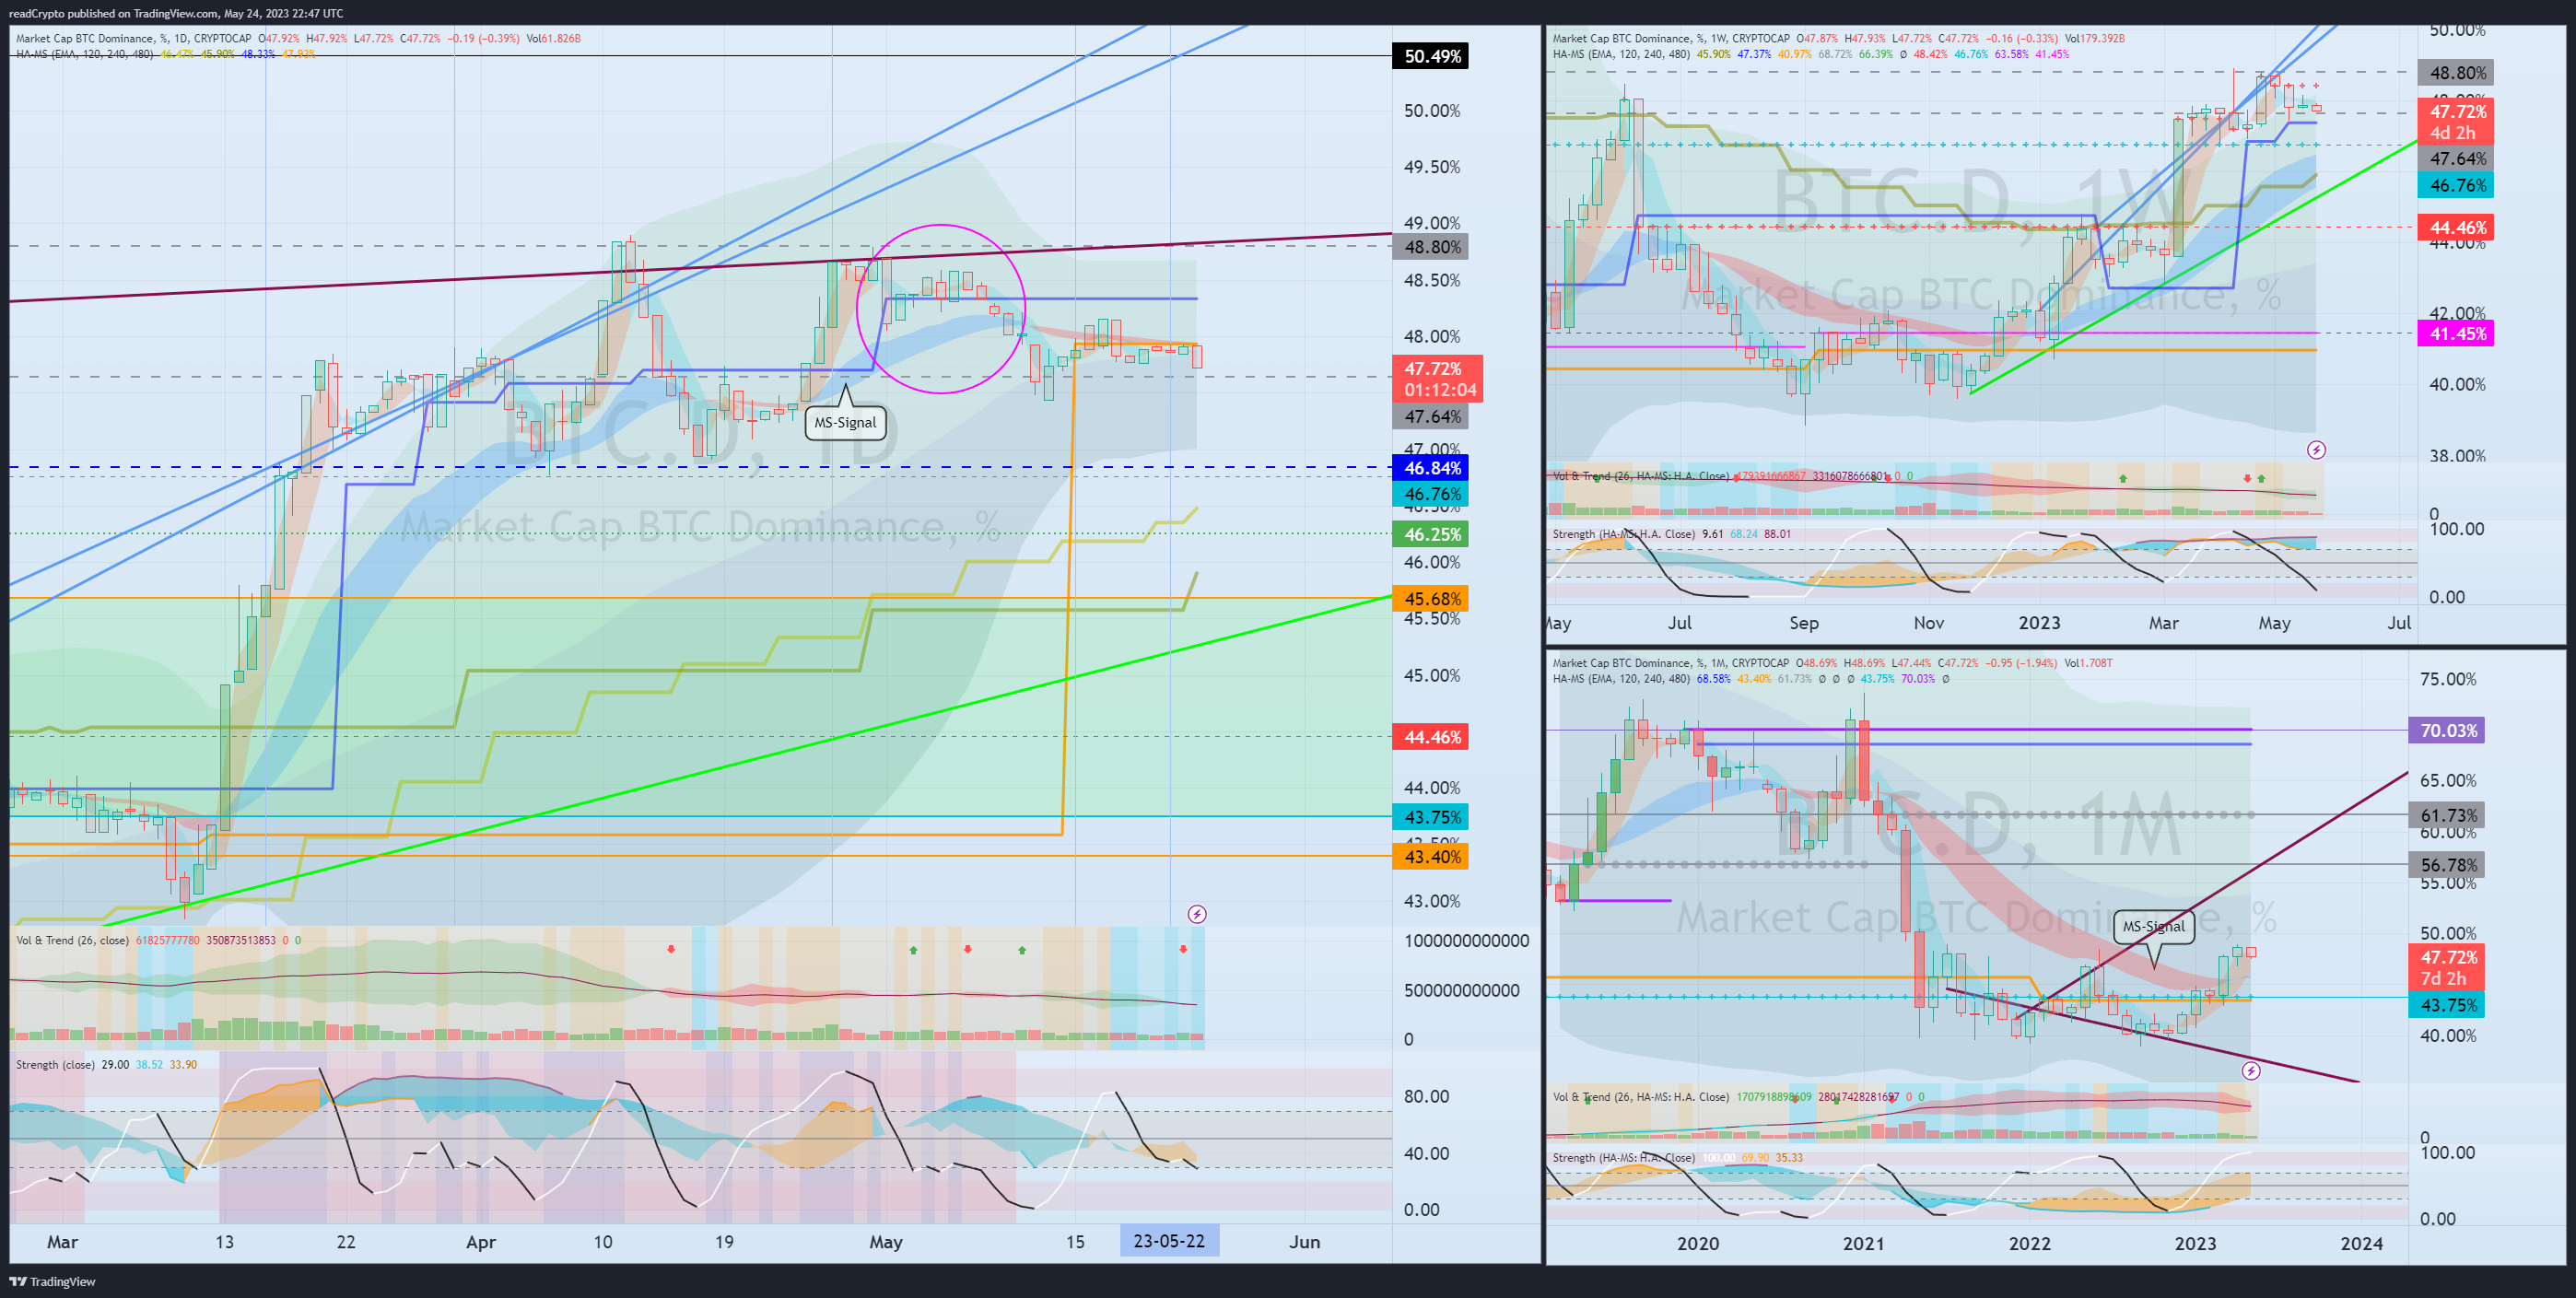Click the MS-Signal callout on the daily chart

(x=845, y=422)
